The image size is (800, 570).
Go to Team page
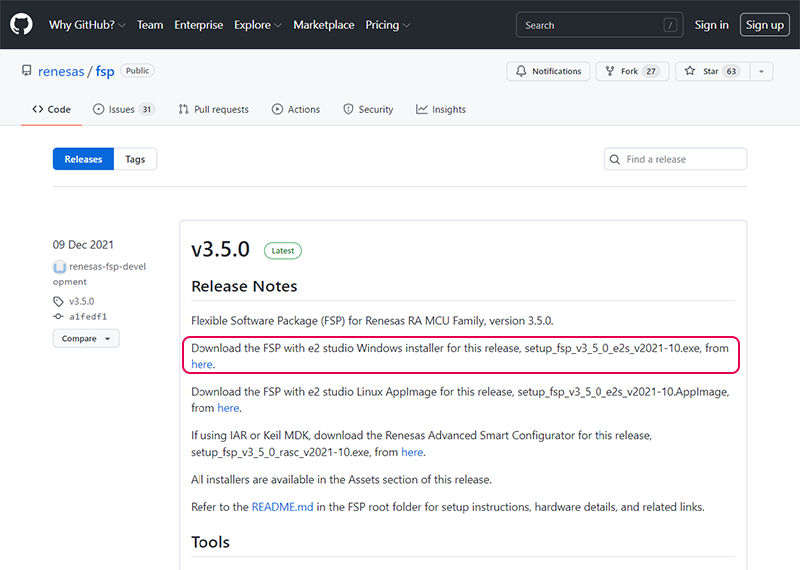pyautogui.click(x=150, y=24)
